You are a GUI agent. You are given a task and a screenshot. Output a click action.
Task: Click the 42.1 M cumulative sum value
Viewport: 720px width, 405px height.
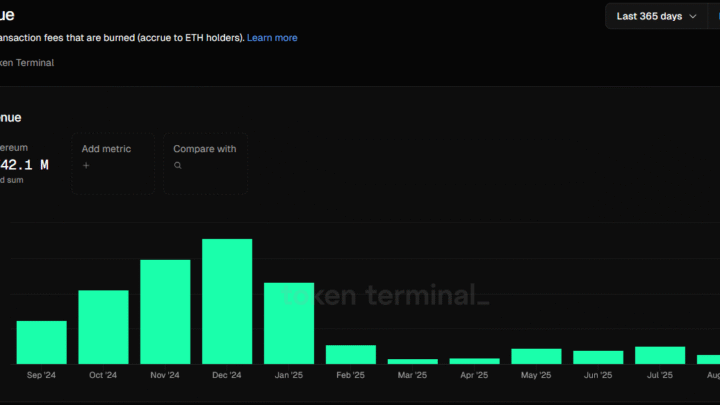click(x=25, y=165)
